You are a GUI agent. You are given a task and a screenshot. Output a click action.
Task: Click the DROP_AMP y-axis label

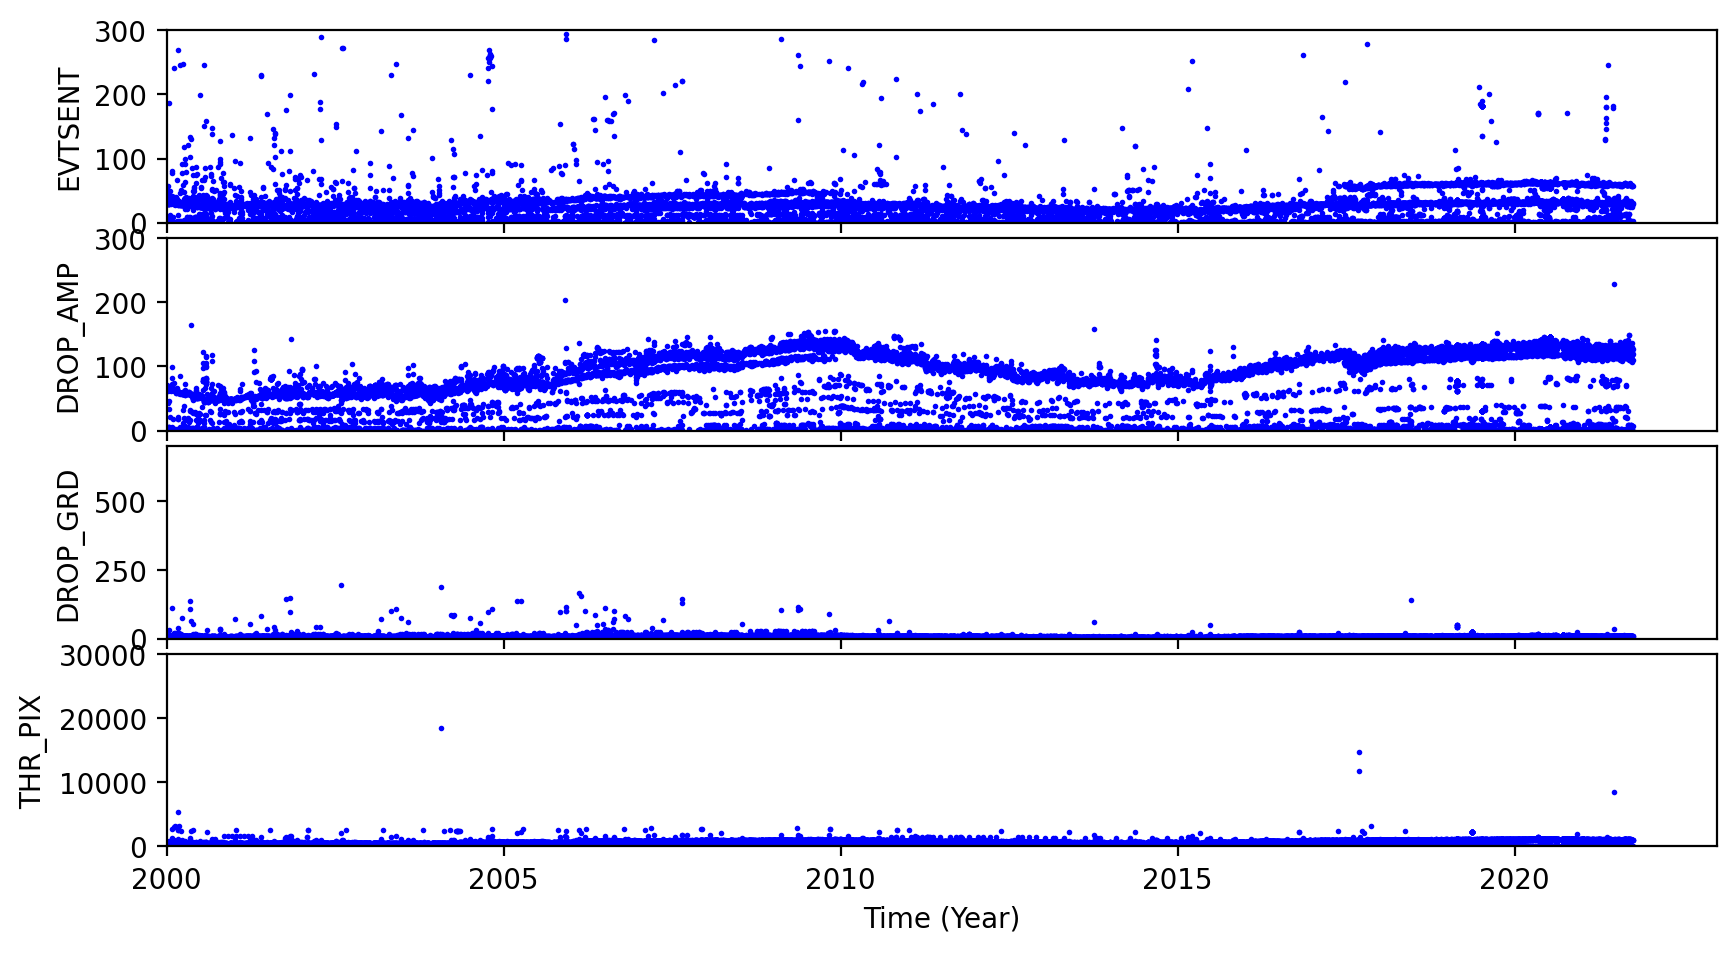(69, 338)
